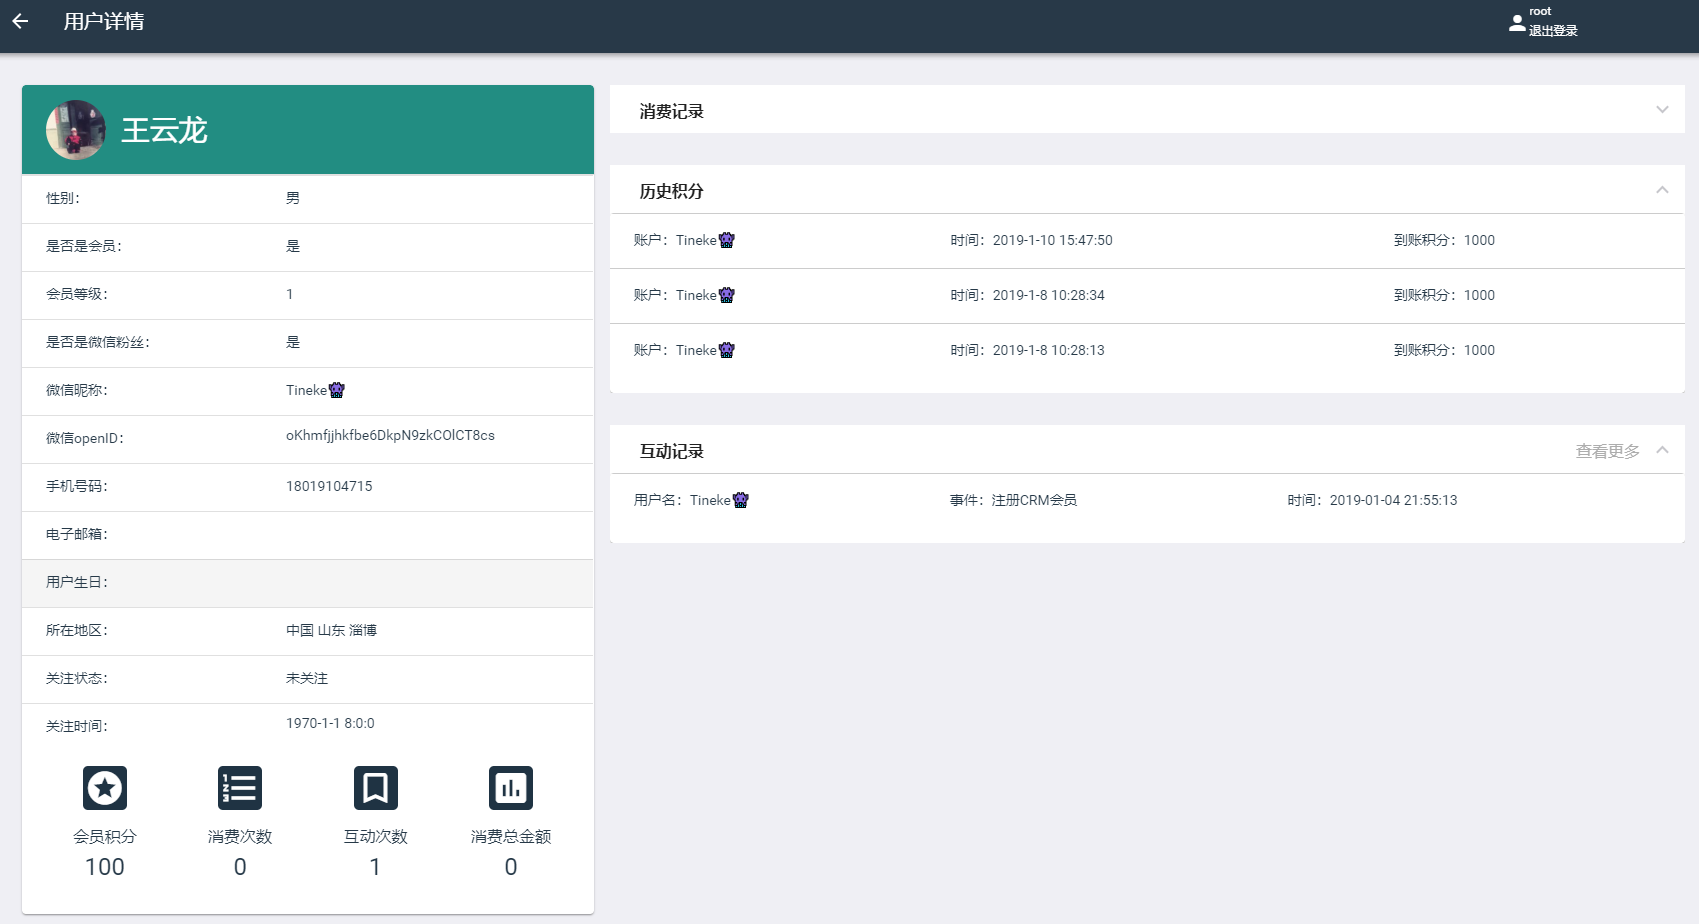The width and height of the screenshot is (1699, 924).
Task: Click the 消费总金额 chart icon
Action: [511, 788]
